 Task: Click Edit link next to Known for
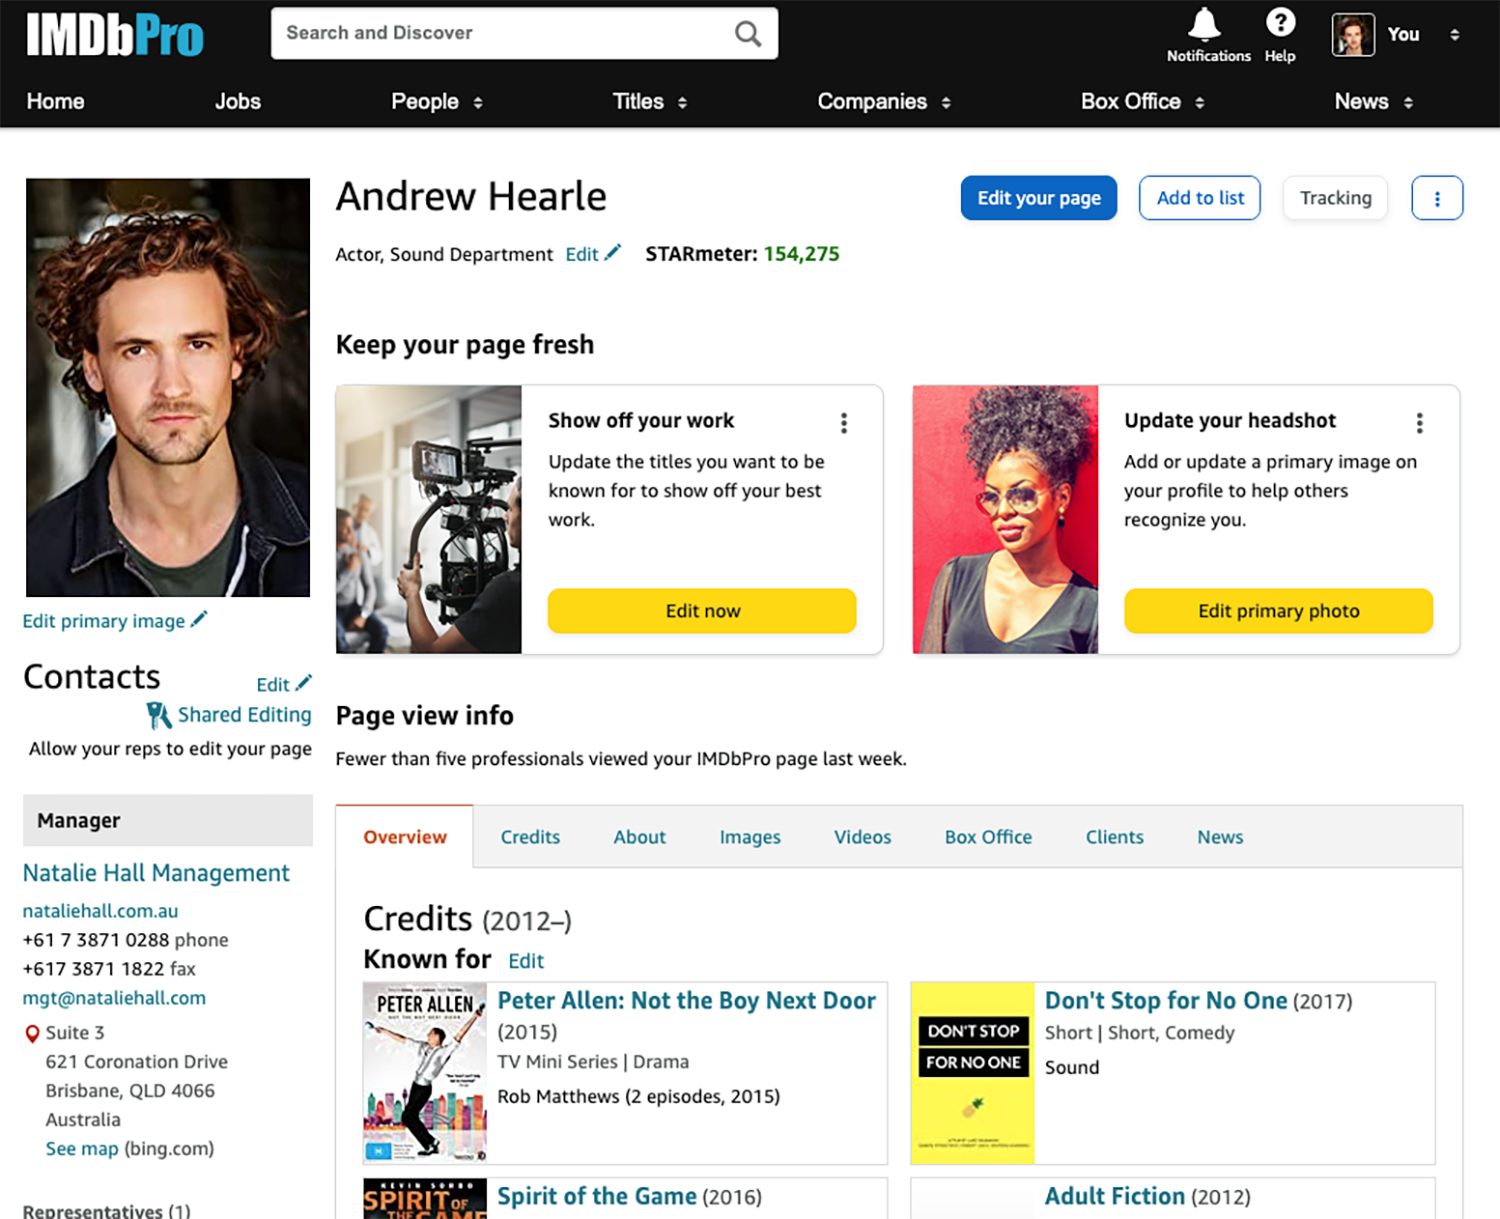tap(526, 961)
